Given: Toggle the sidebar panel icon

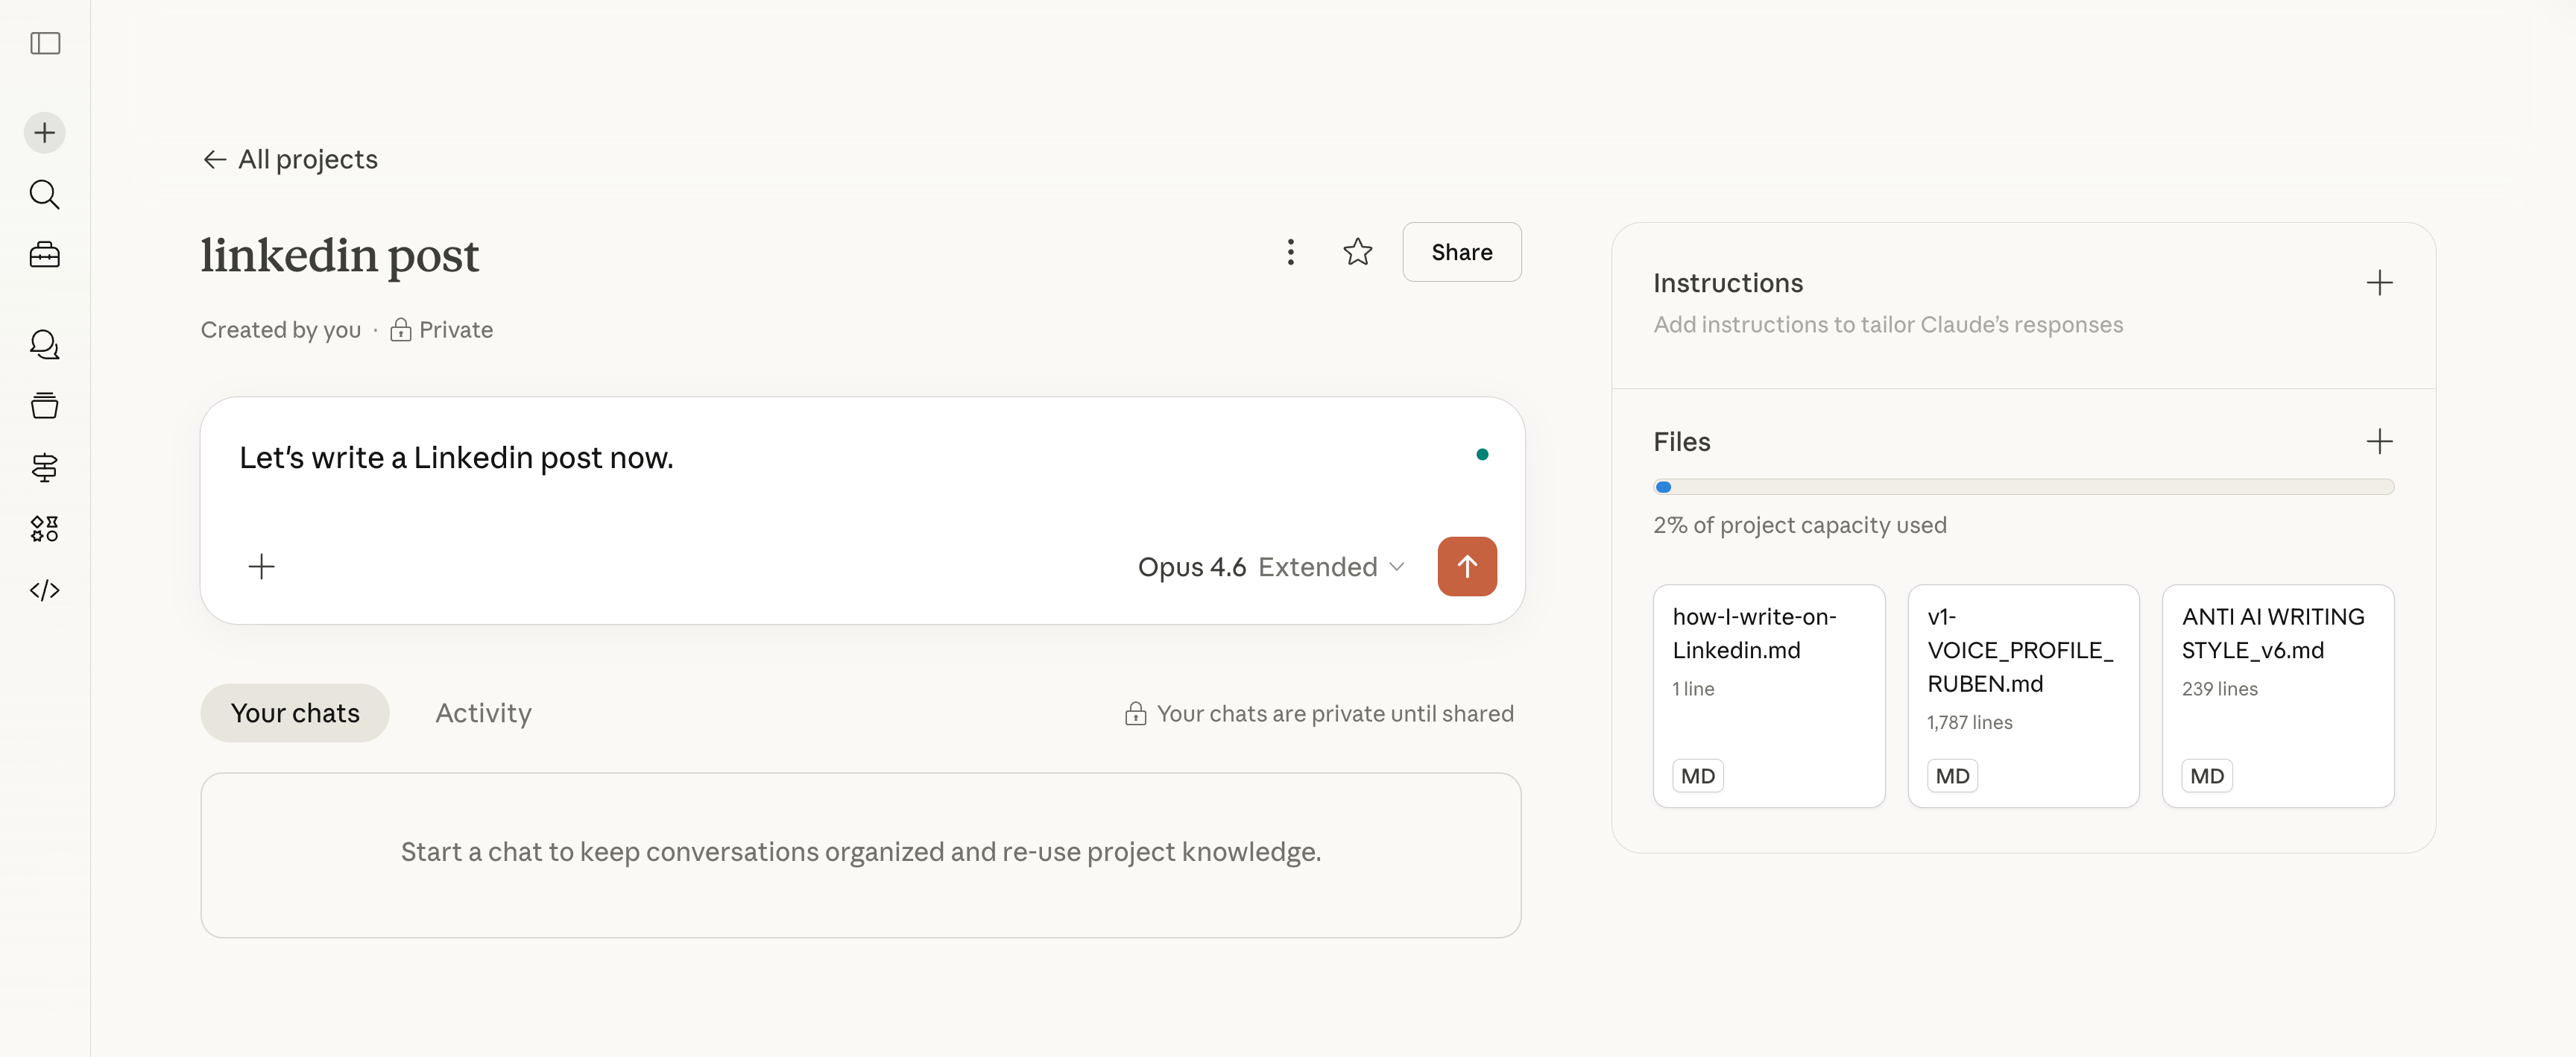Looking at the screenshot, I should (x=45, y=43).
